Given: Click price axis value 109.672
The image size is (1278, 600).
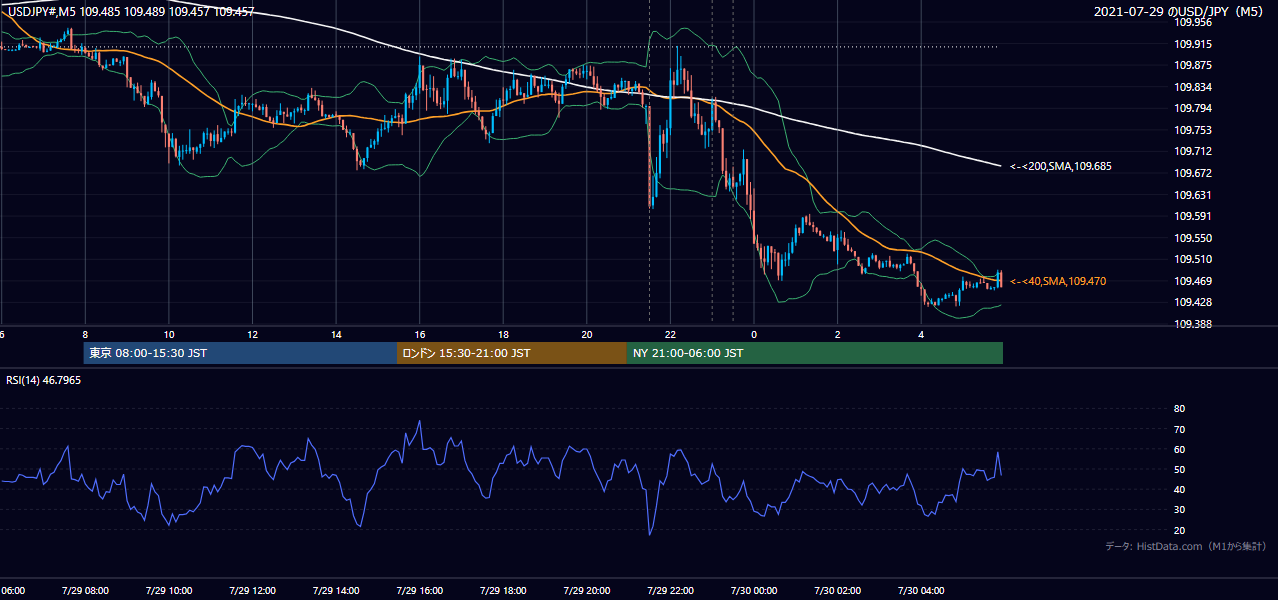Looking at the screenshot, I should point(1193,173).
